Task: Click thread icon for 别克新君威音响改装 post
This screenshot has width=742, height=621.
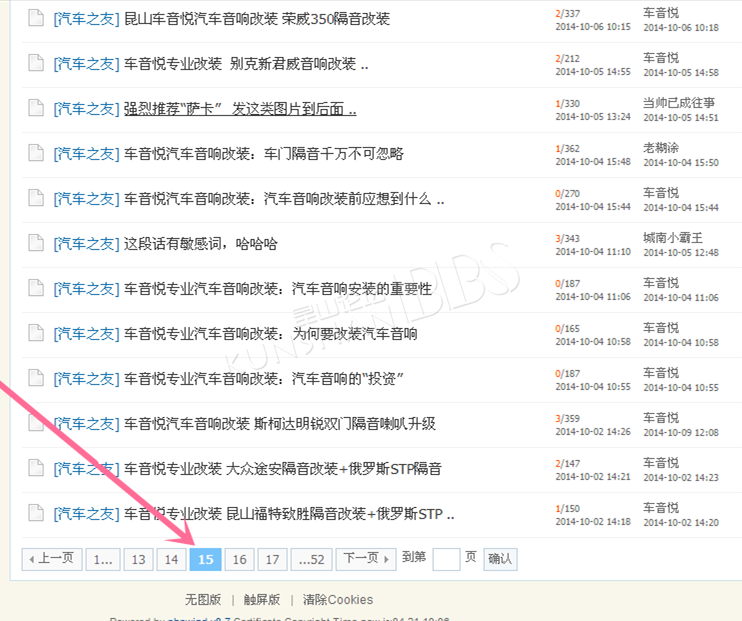Action: click(35, 63)
